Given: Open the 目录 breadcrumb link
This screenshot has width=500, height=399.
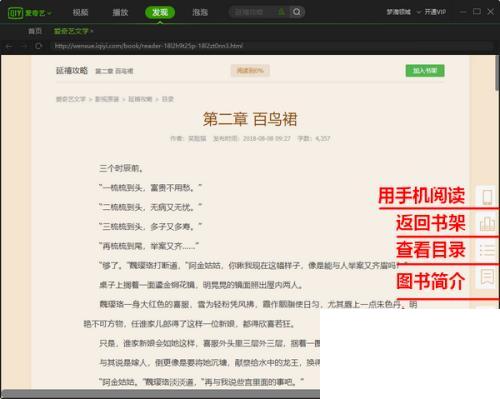Looking at the screenshot, I should click(x=168, y=99).
